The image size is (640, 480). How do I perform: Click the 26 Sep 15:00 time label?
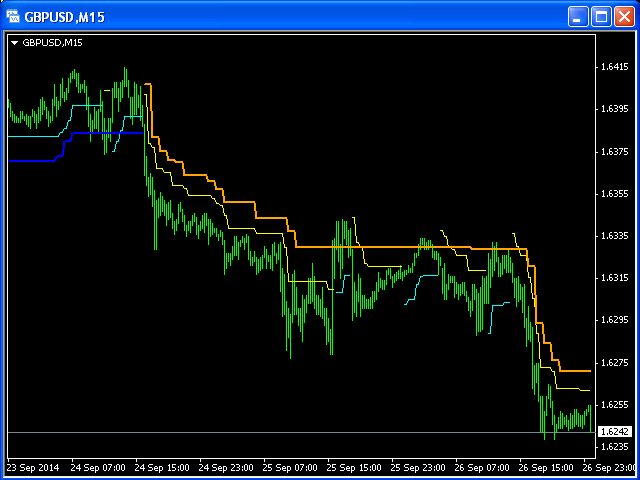pyautogui.click(x=547, y=467)
